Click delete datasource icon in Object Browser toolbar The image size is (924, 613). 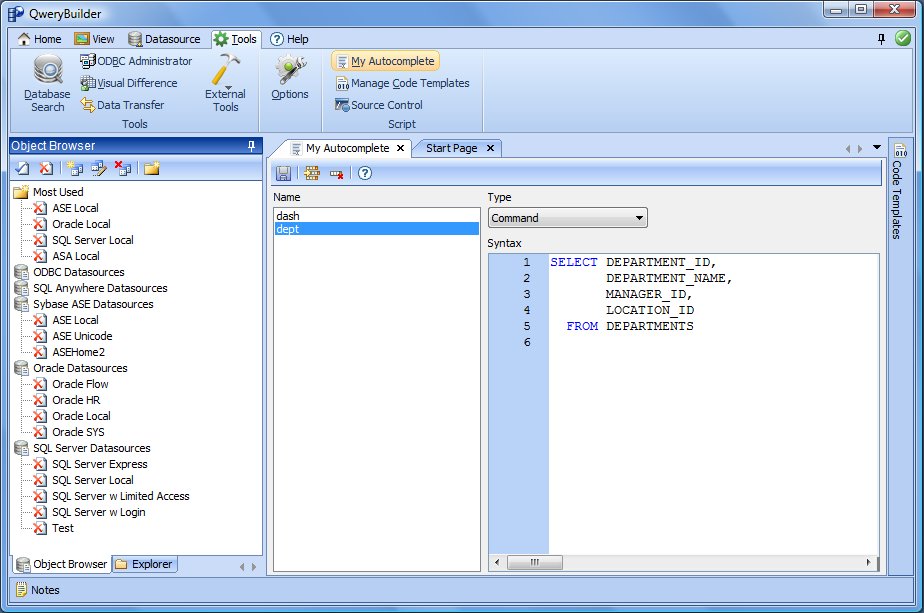coord(123,169)
